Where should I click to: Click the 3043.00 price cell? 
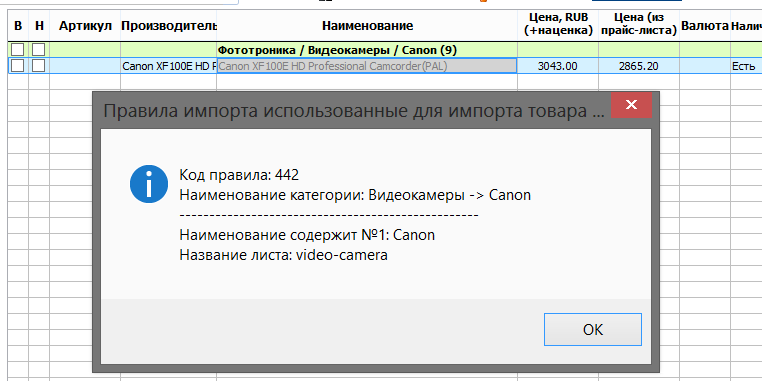click(x=558, y=66)
